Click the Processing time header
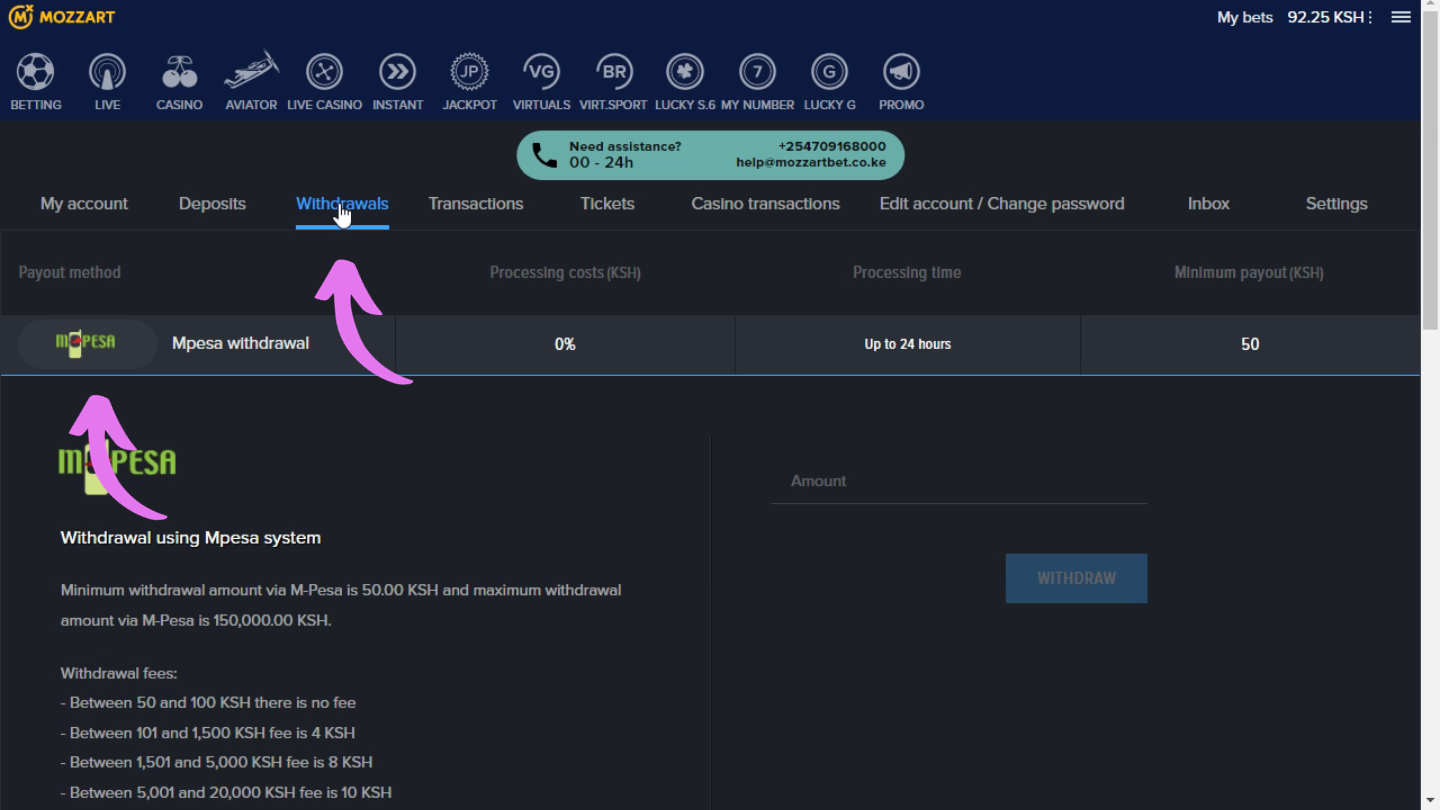The height and width of the screenshot is (810, 1440). click(x=907, y=272)
